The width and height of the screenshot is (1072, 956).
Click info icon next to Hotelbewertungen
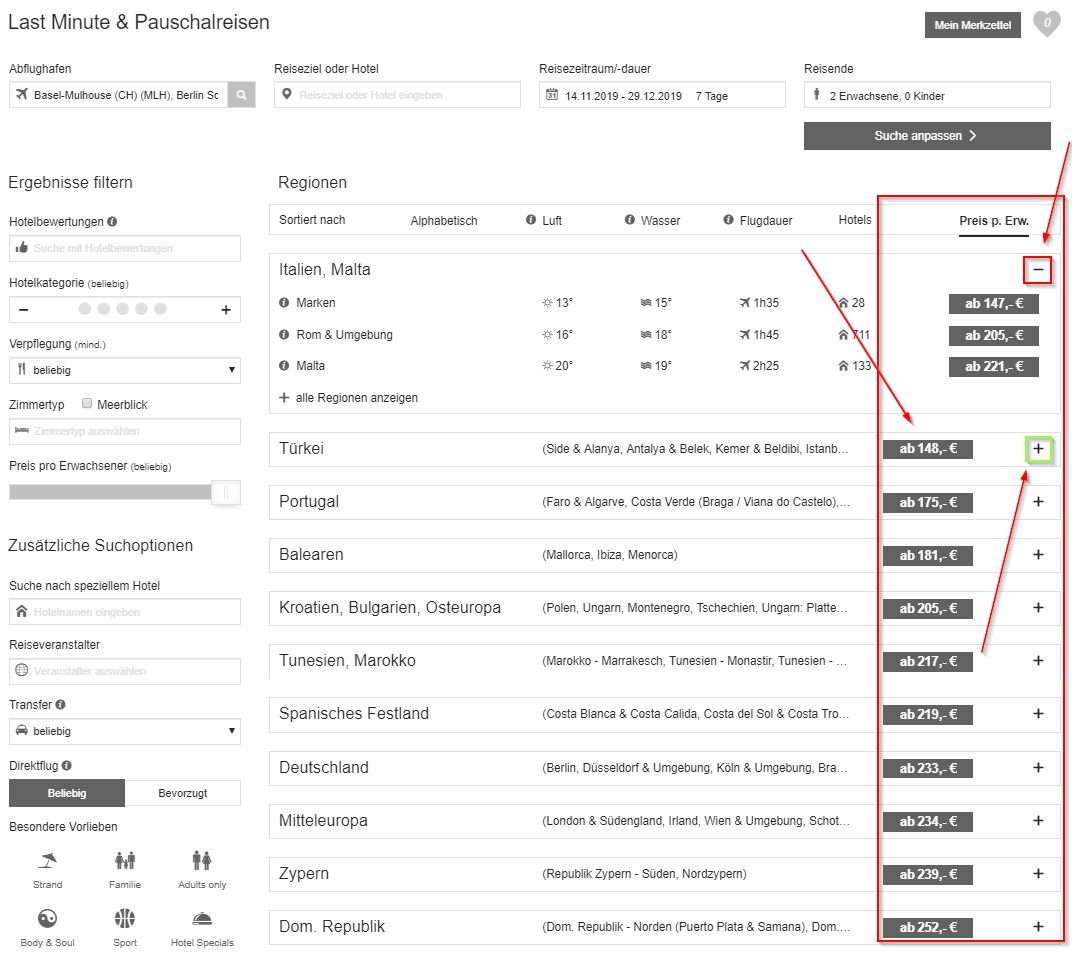112,222
